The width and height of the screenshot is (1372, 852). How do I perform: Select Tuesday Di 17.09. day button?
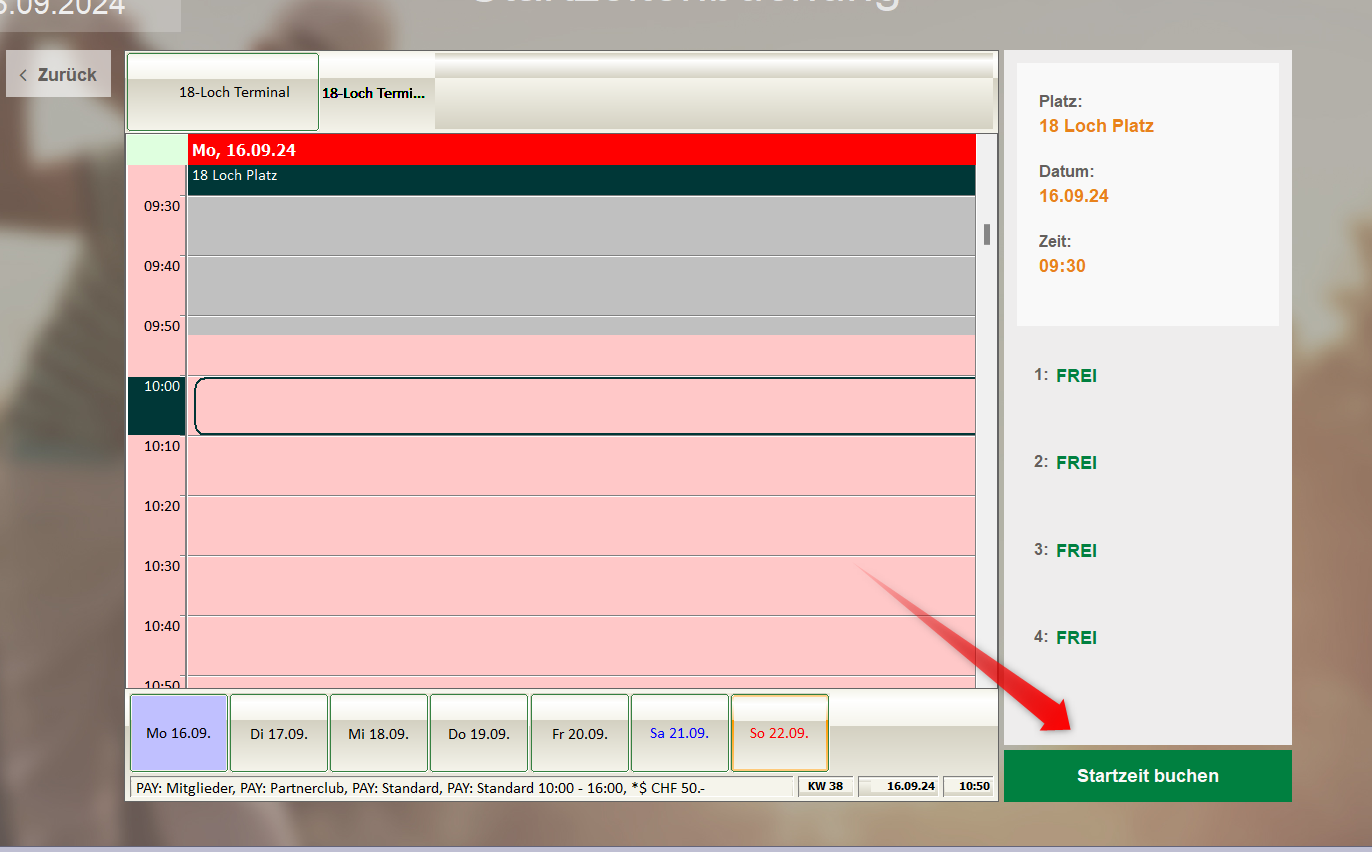click(x=279, y=733)
